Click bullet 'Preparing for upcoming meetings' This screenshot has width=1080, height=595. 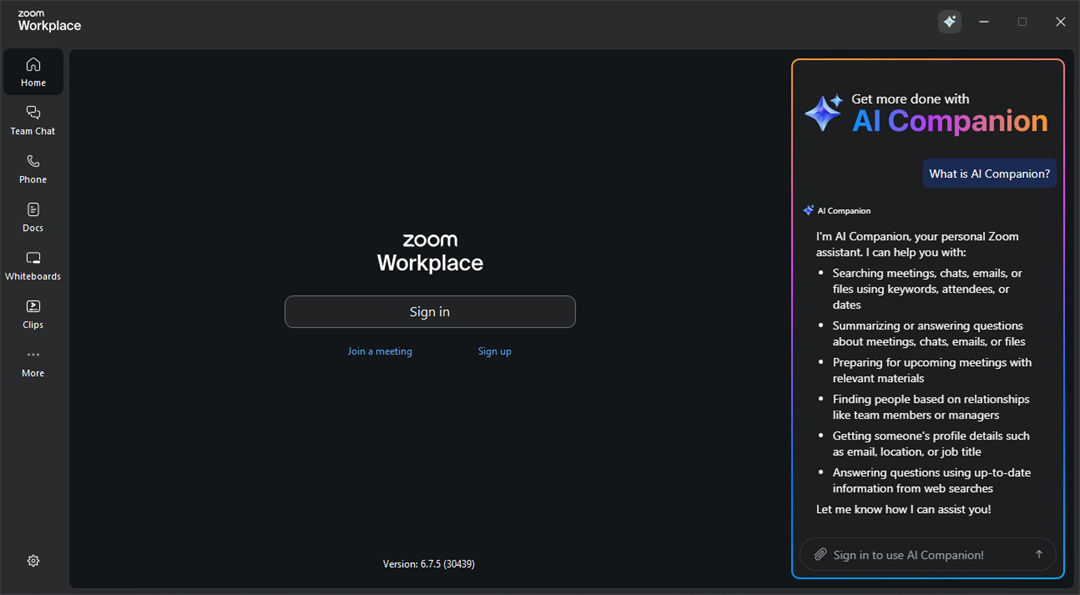tap(932, 370)
